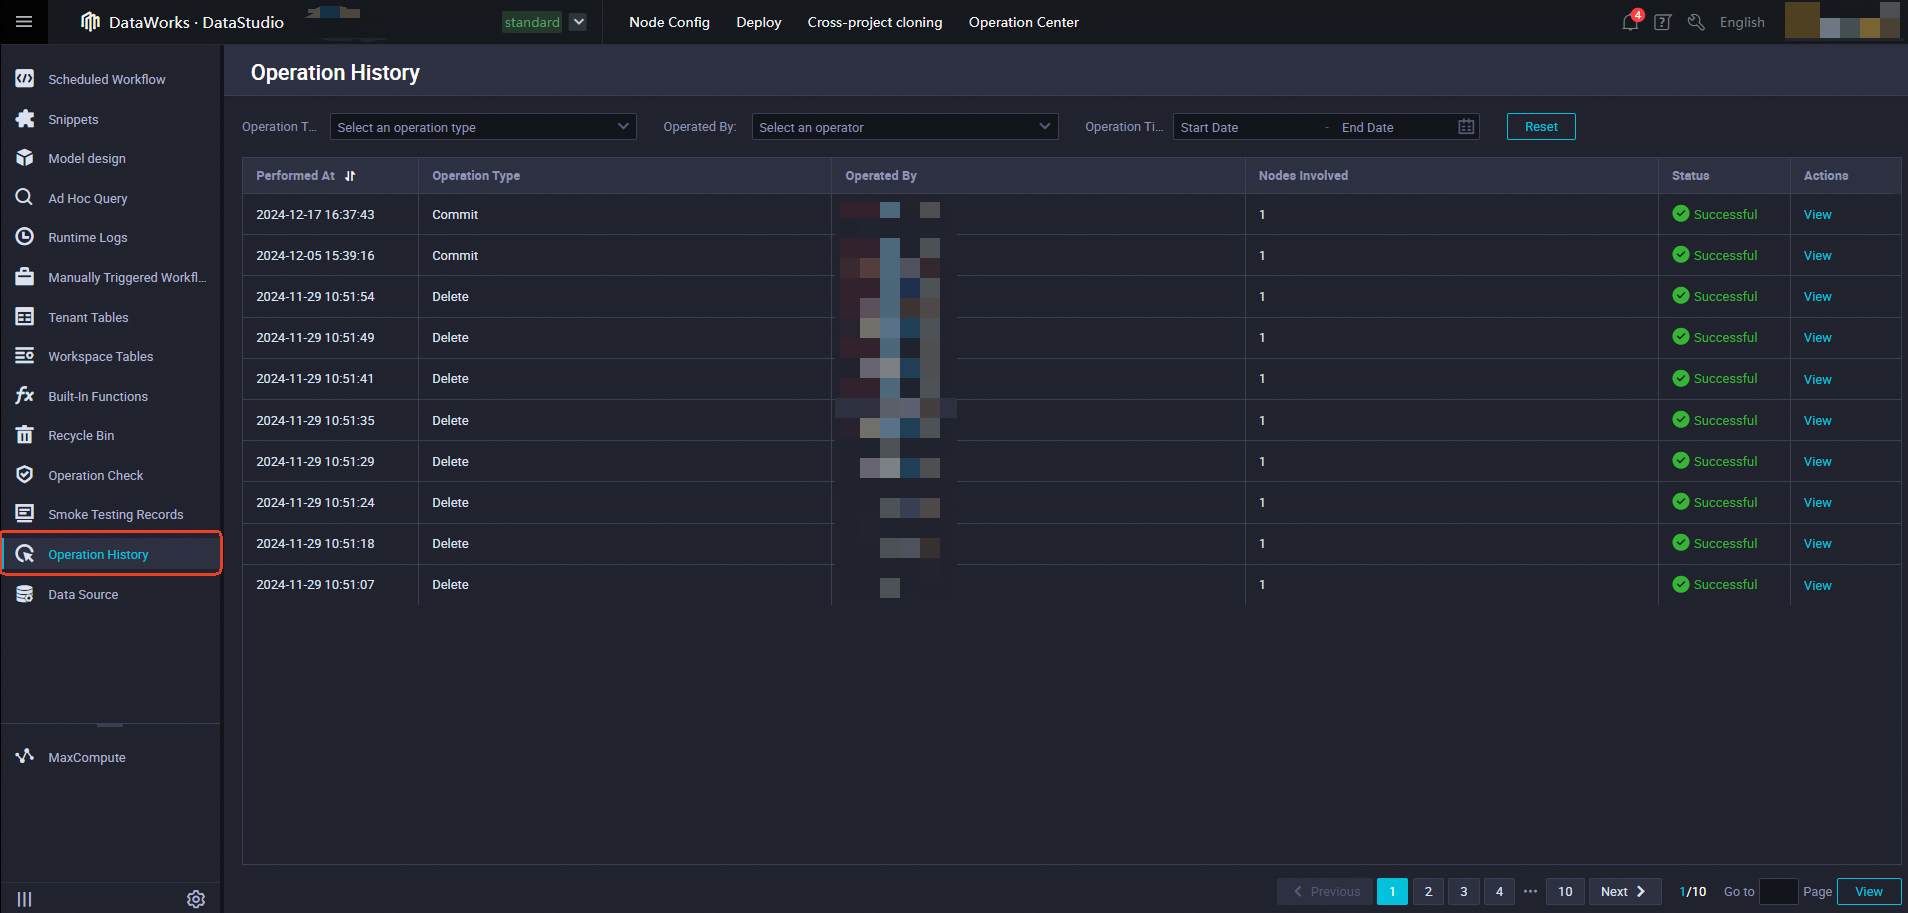This screenshot has height=913, width=1908.
Task: Open the workspace mode dropdown arrow
Action: coord(578,22)
